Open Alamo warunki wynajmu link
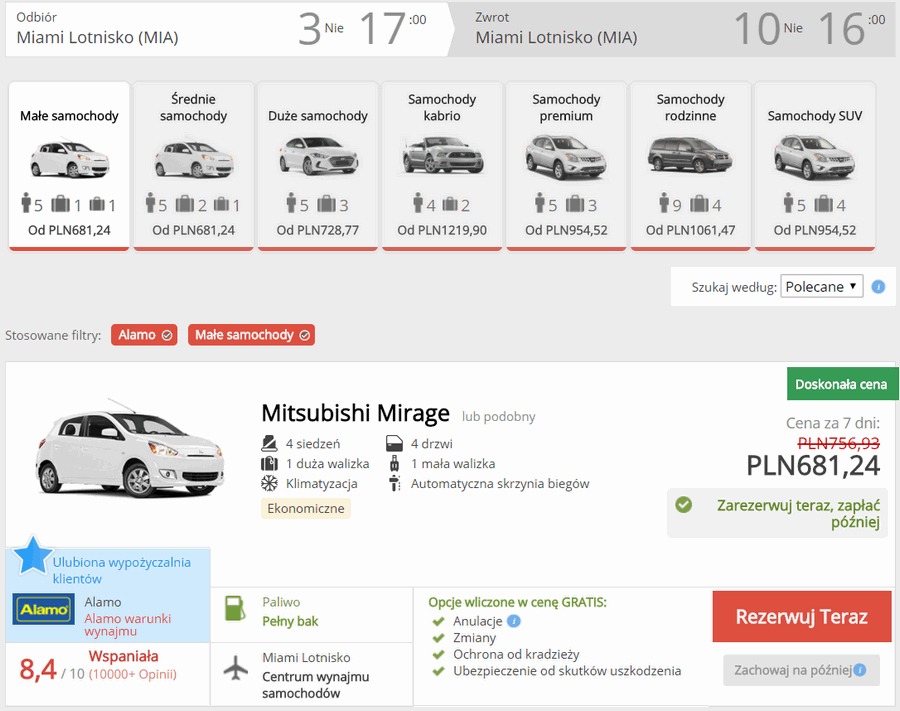This screenshot has width=900, height=711. point(127,624)
